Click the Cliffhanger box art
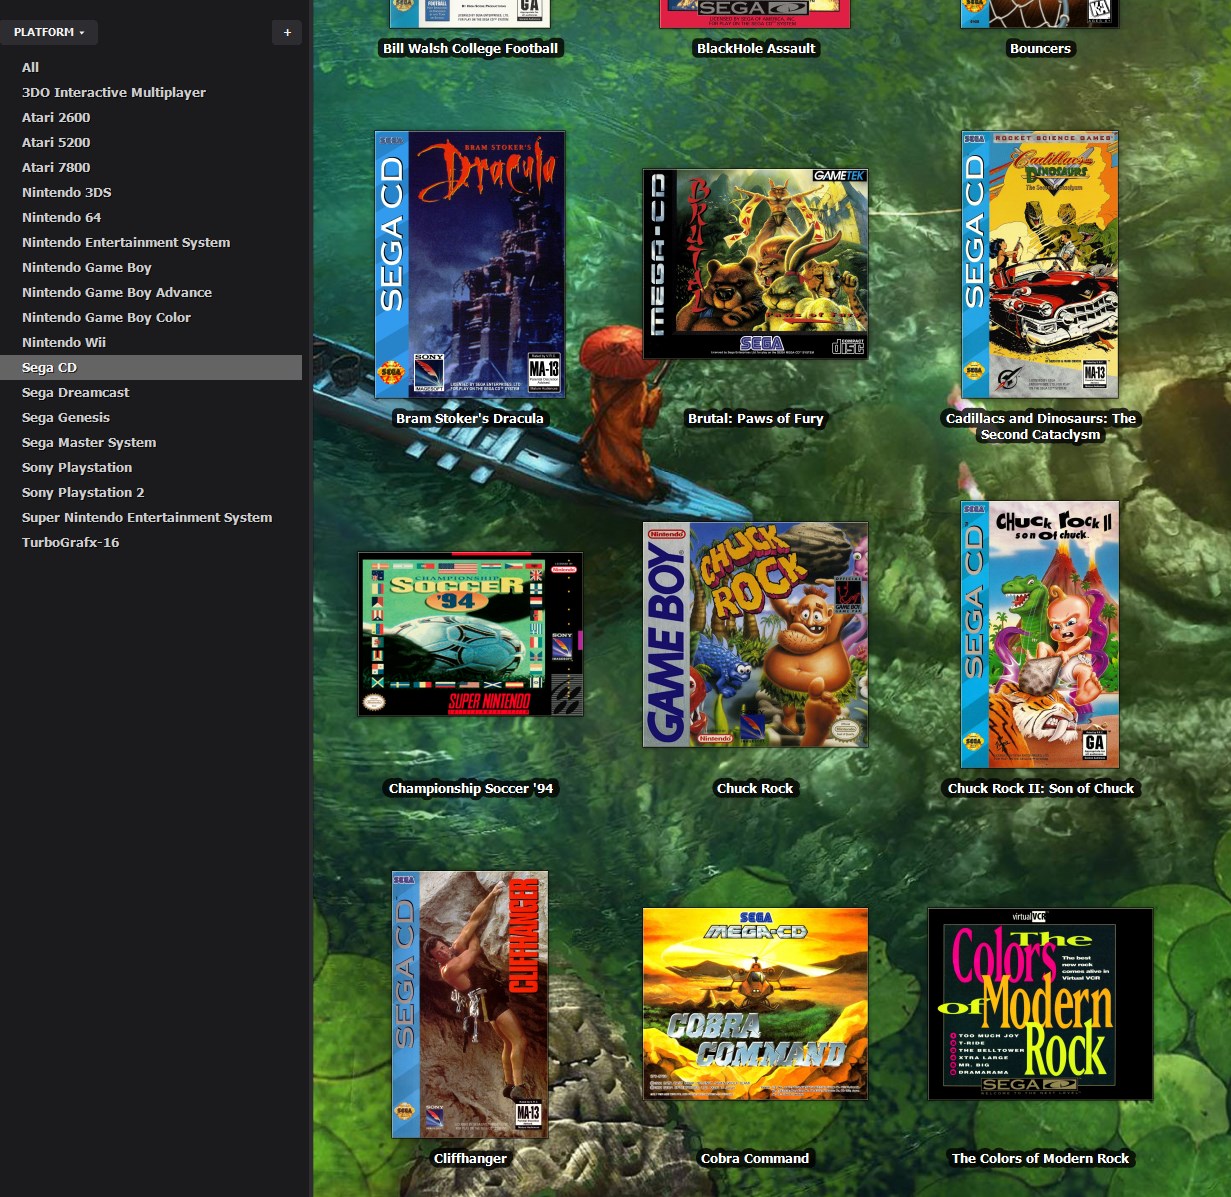The image size is (1231, 1197). (x=470, y=1004)
